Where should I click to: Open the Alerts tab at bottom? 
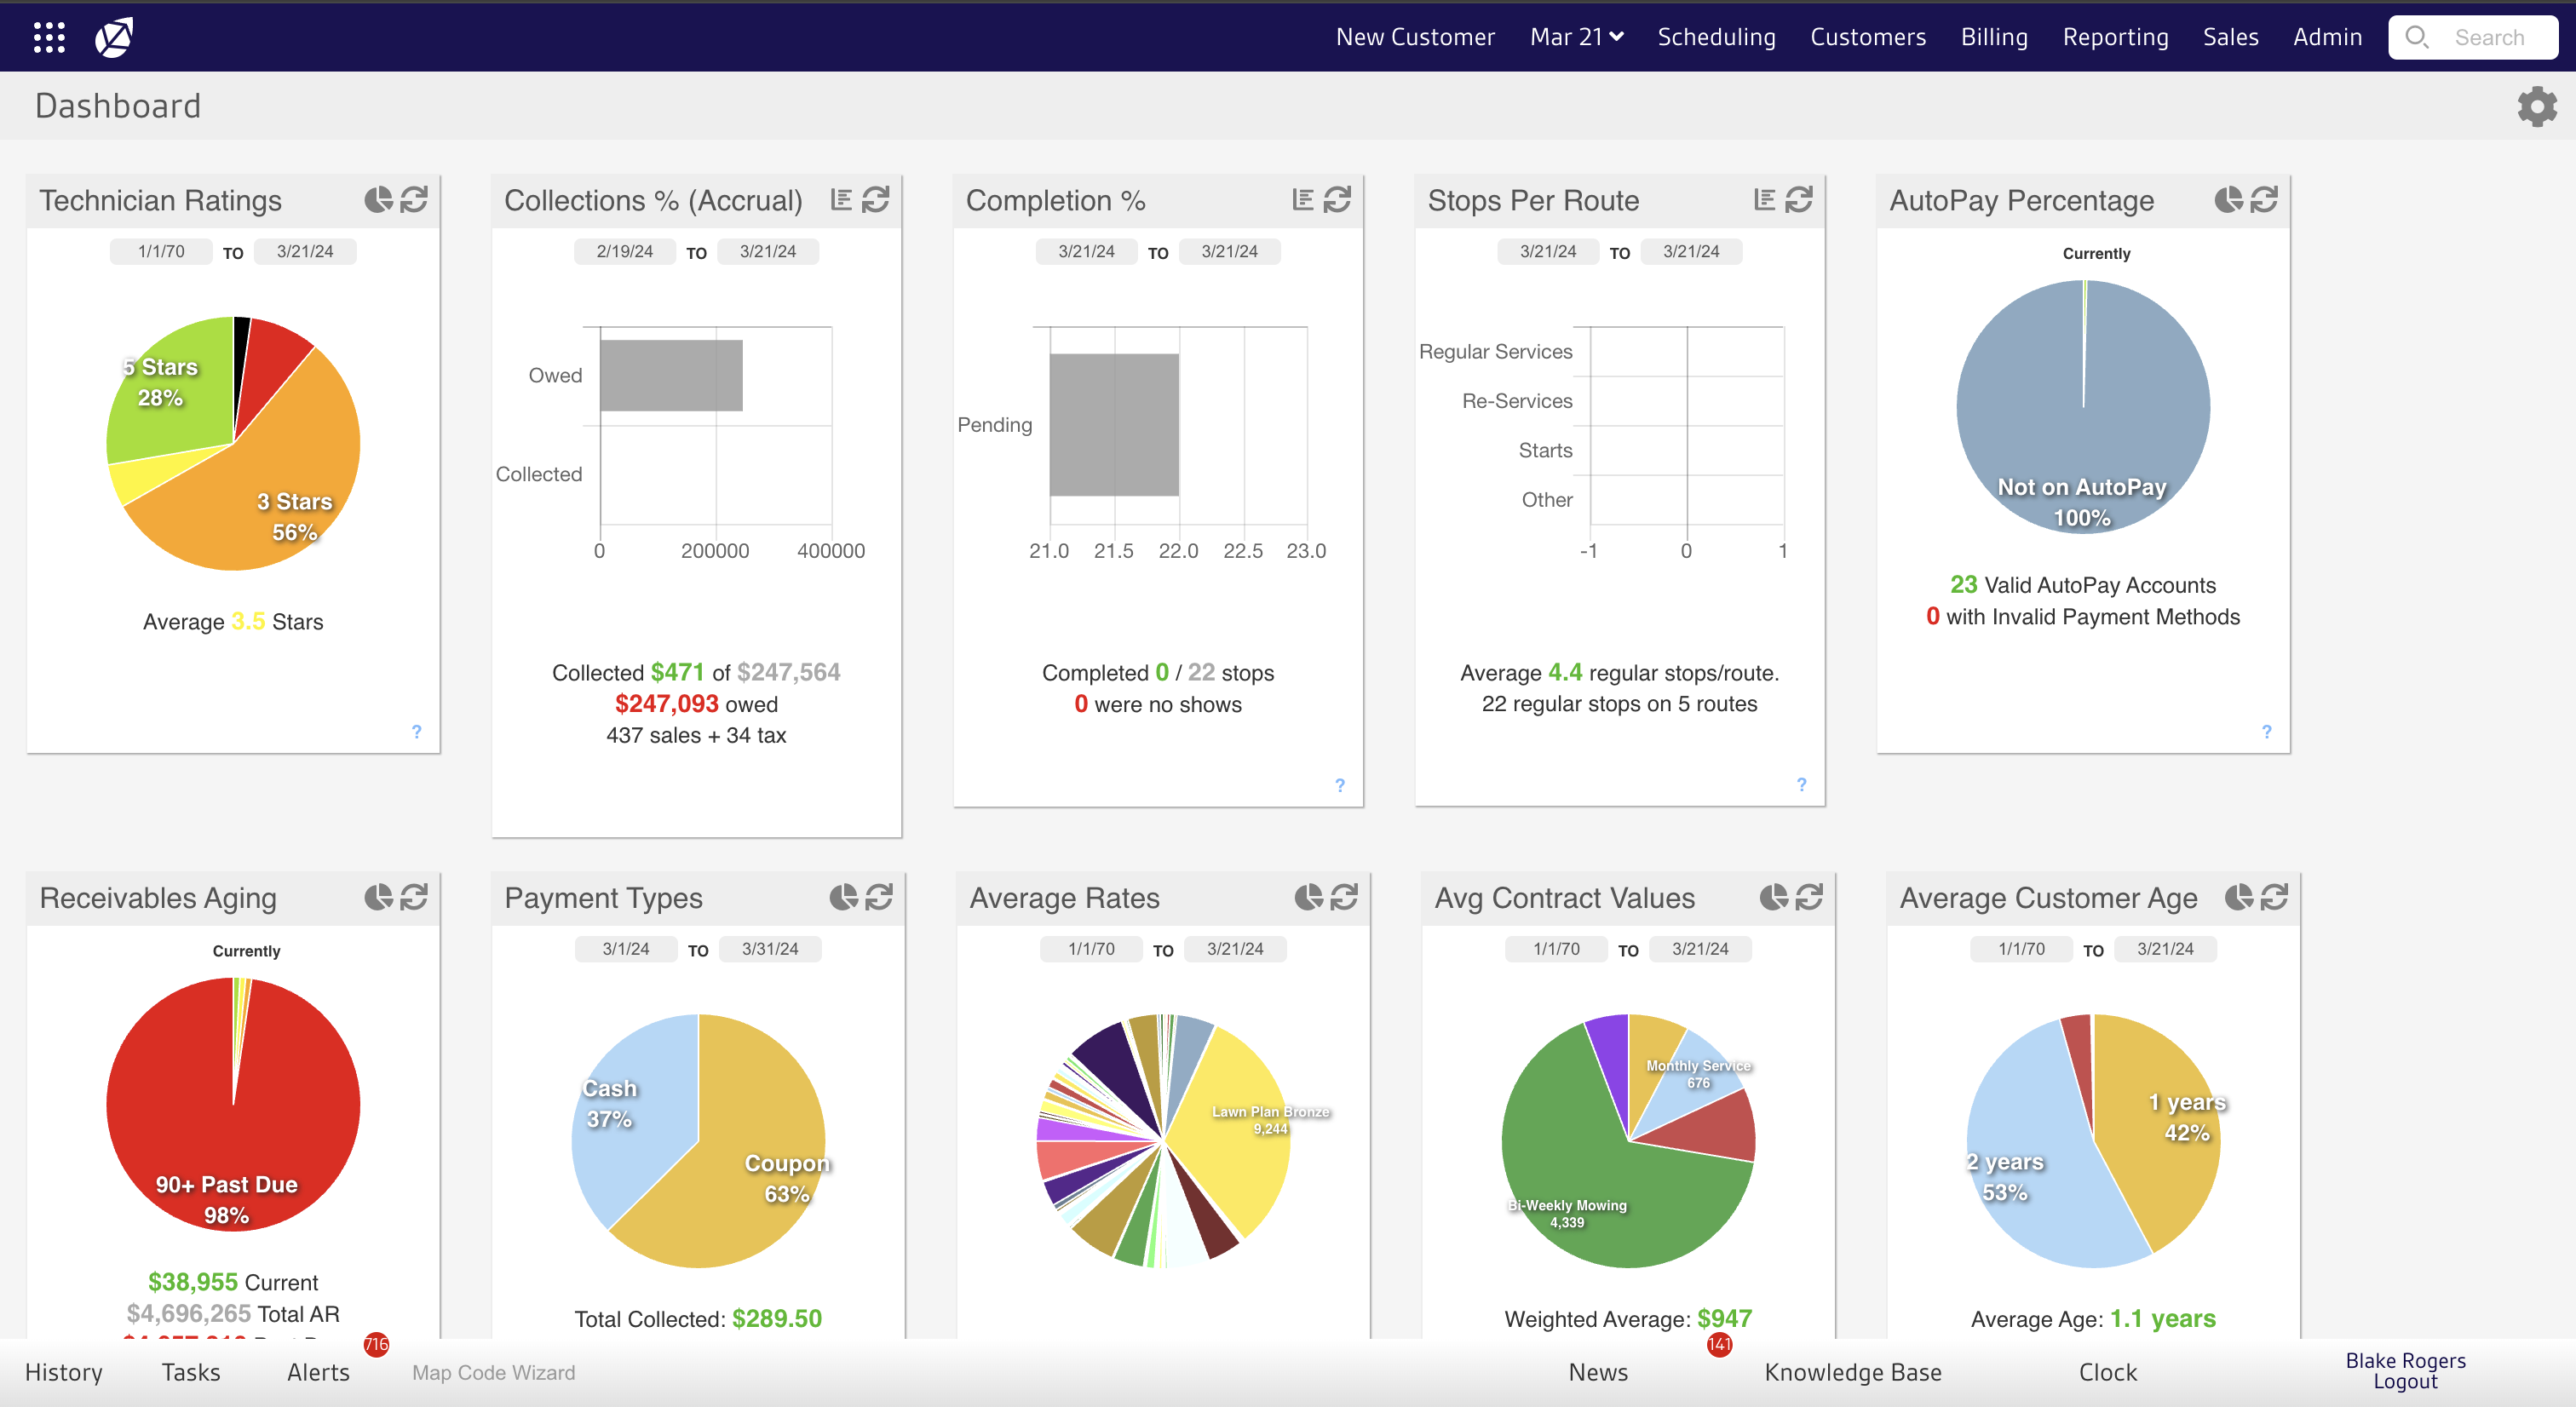click(x=318, y=1372)
